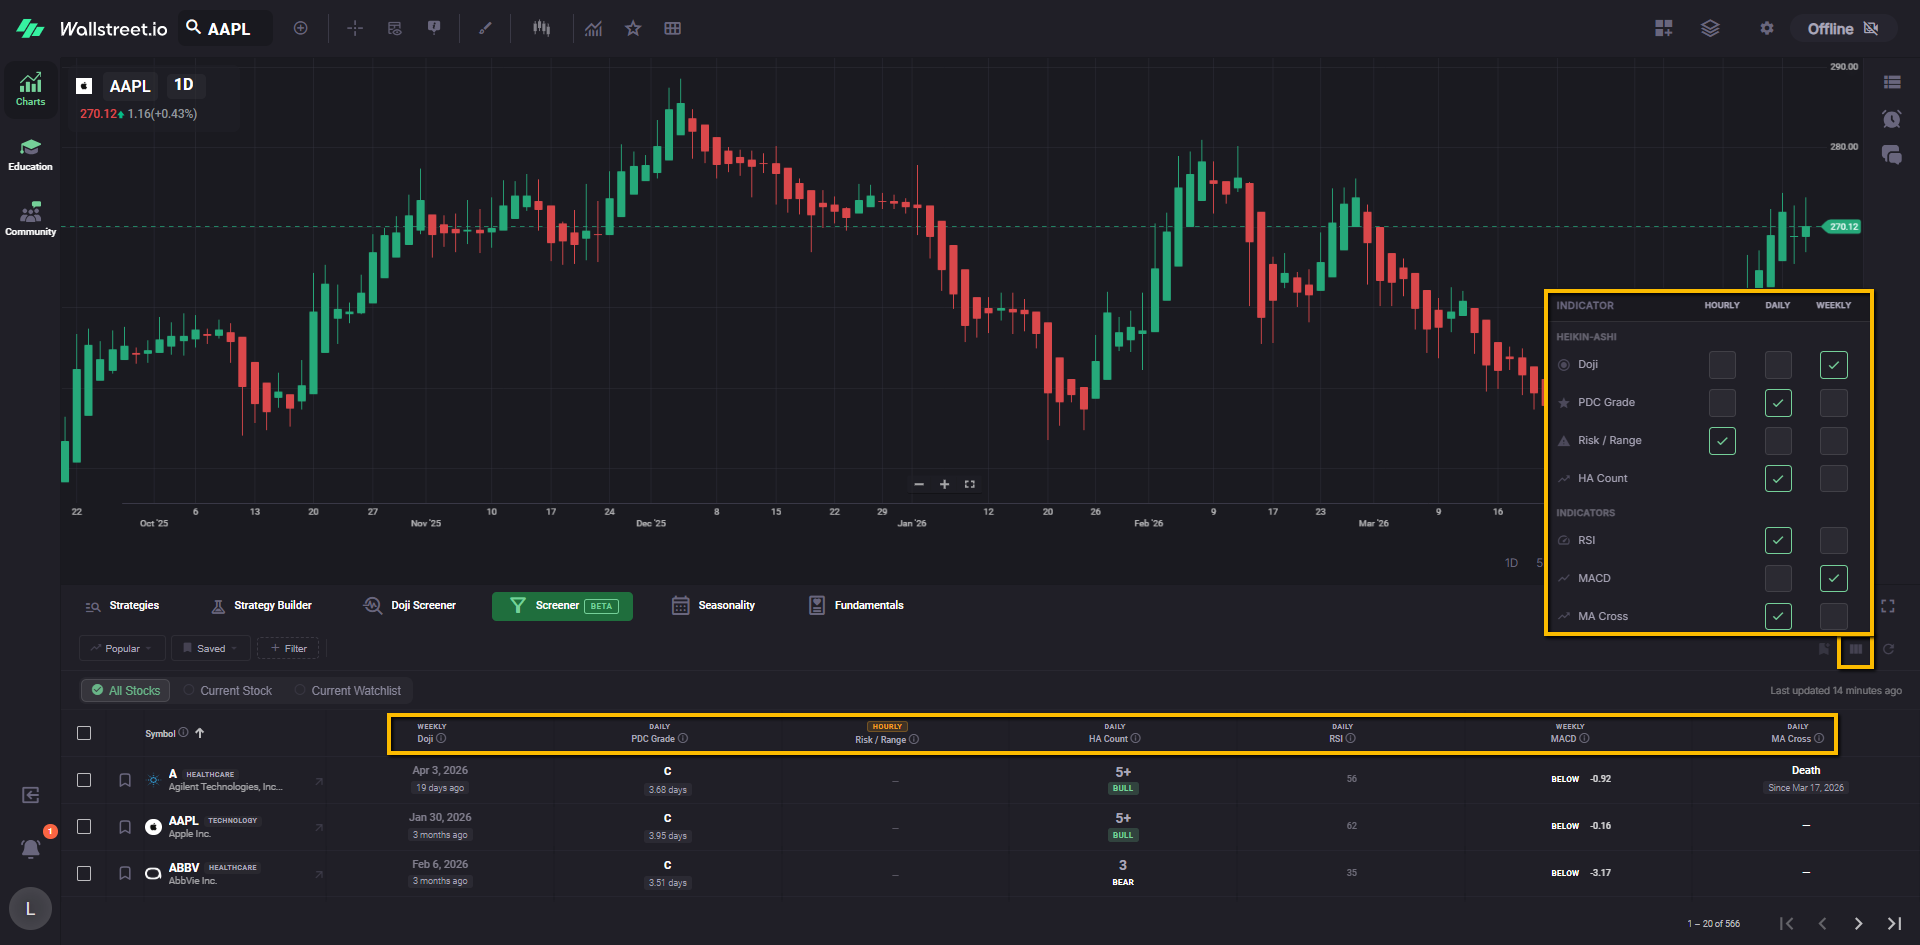This screenshot has height=945, width=1920.
Task: Click the star favorite icon in toolbar
Action: tap(633, 28)
